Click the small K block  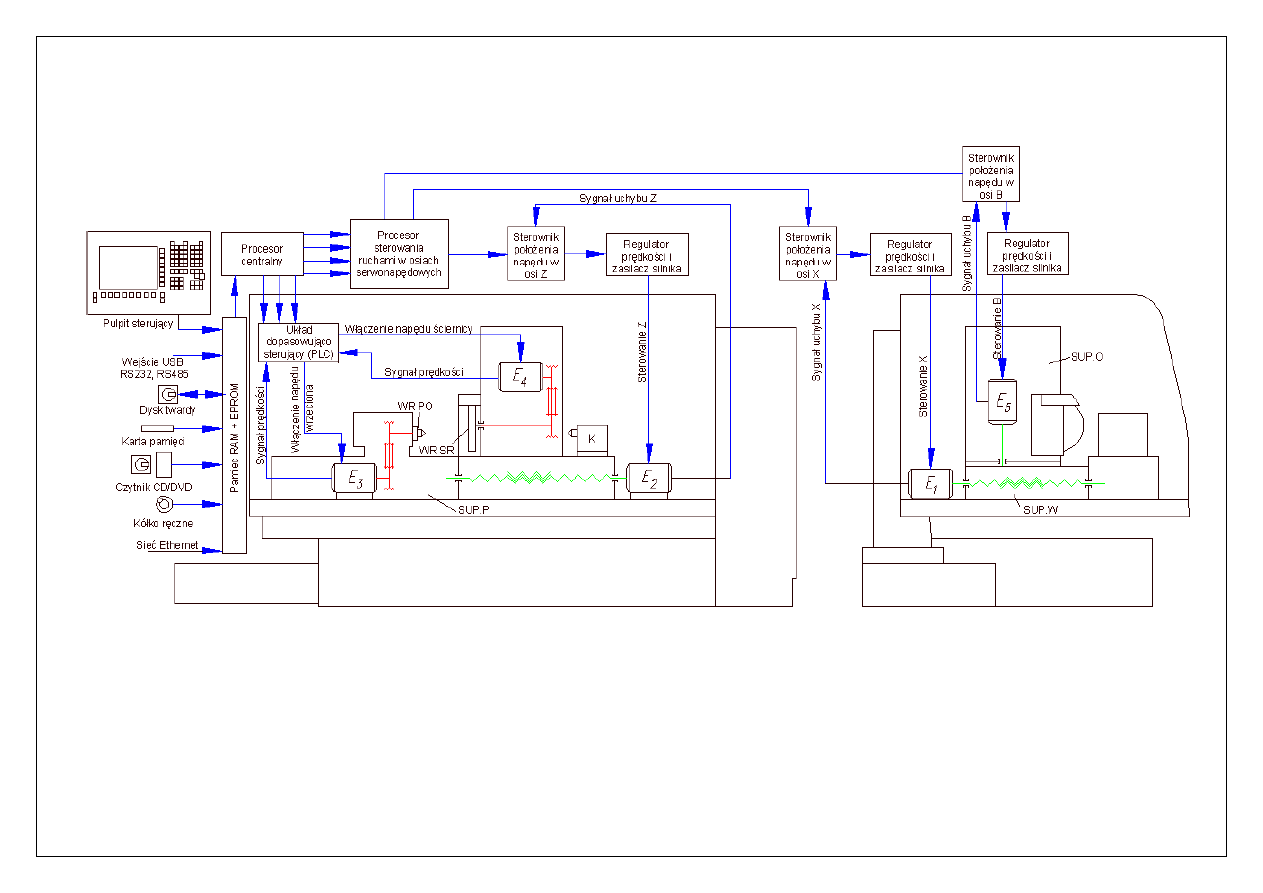[591, 438]
